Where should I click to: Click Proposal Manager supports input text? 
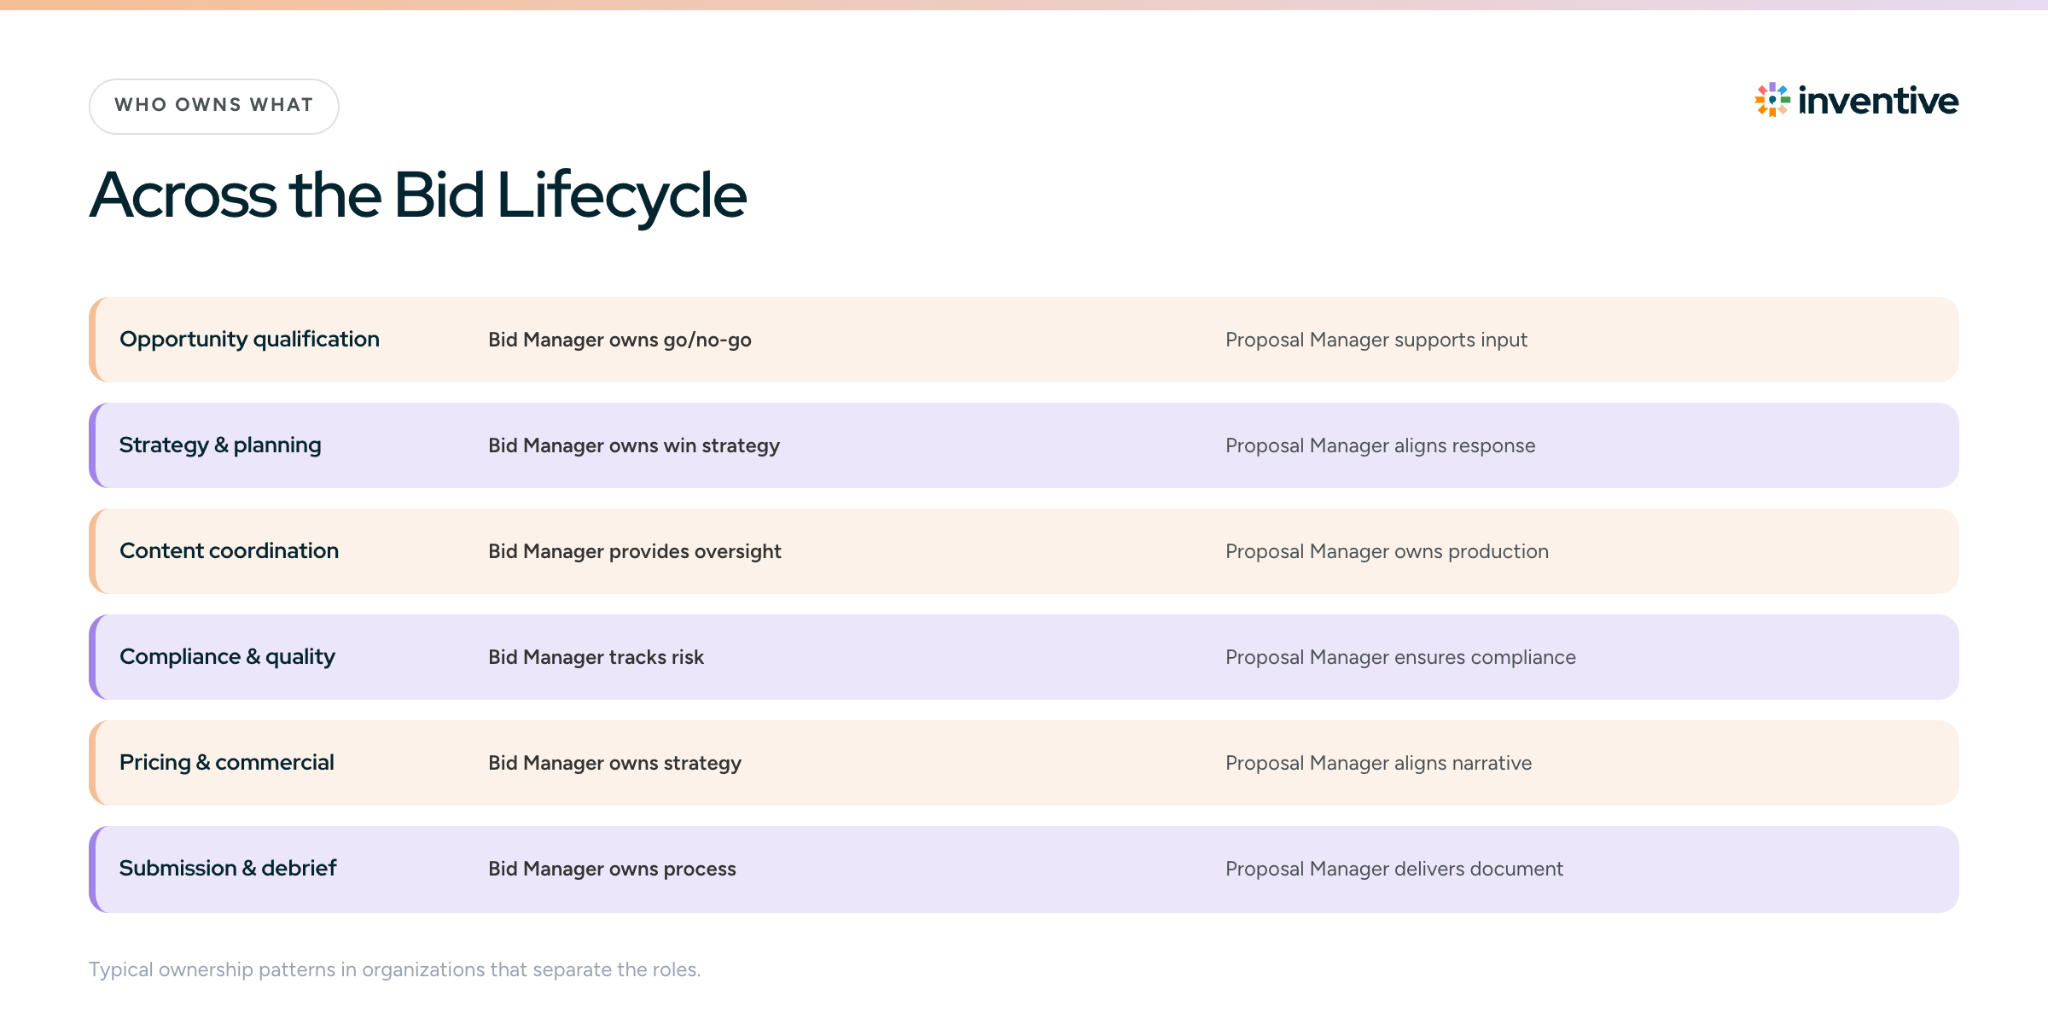[1376, 340]
